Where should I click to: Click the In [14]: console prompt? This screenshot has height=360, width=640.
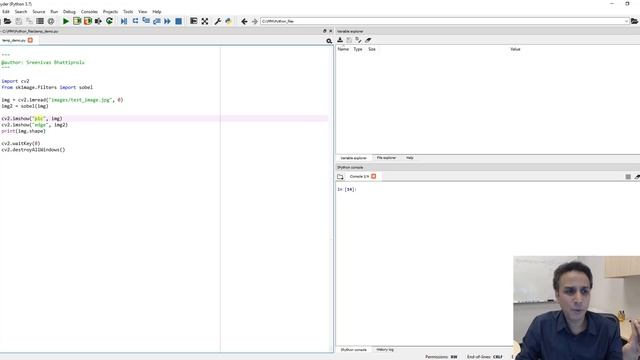[x=347, y=190]
